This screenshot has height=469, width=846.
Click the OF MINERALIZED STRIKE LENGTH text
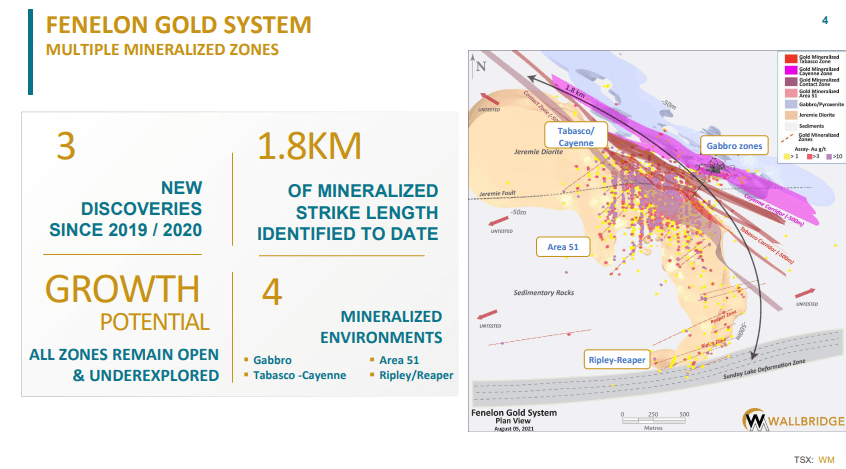[x=348, y=212]
